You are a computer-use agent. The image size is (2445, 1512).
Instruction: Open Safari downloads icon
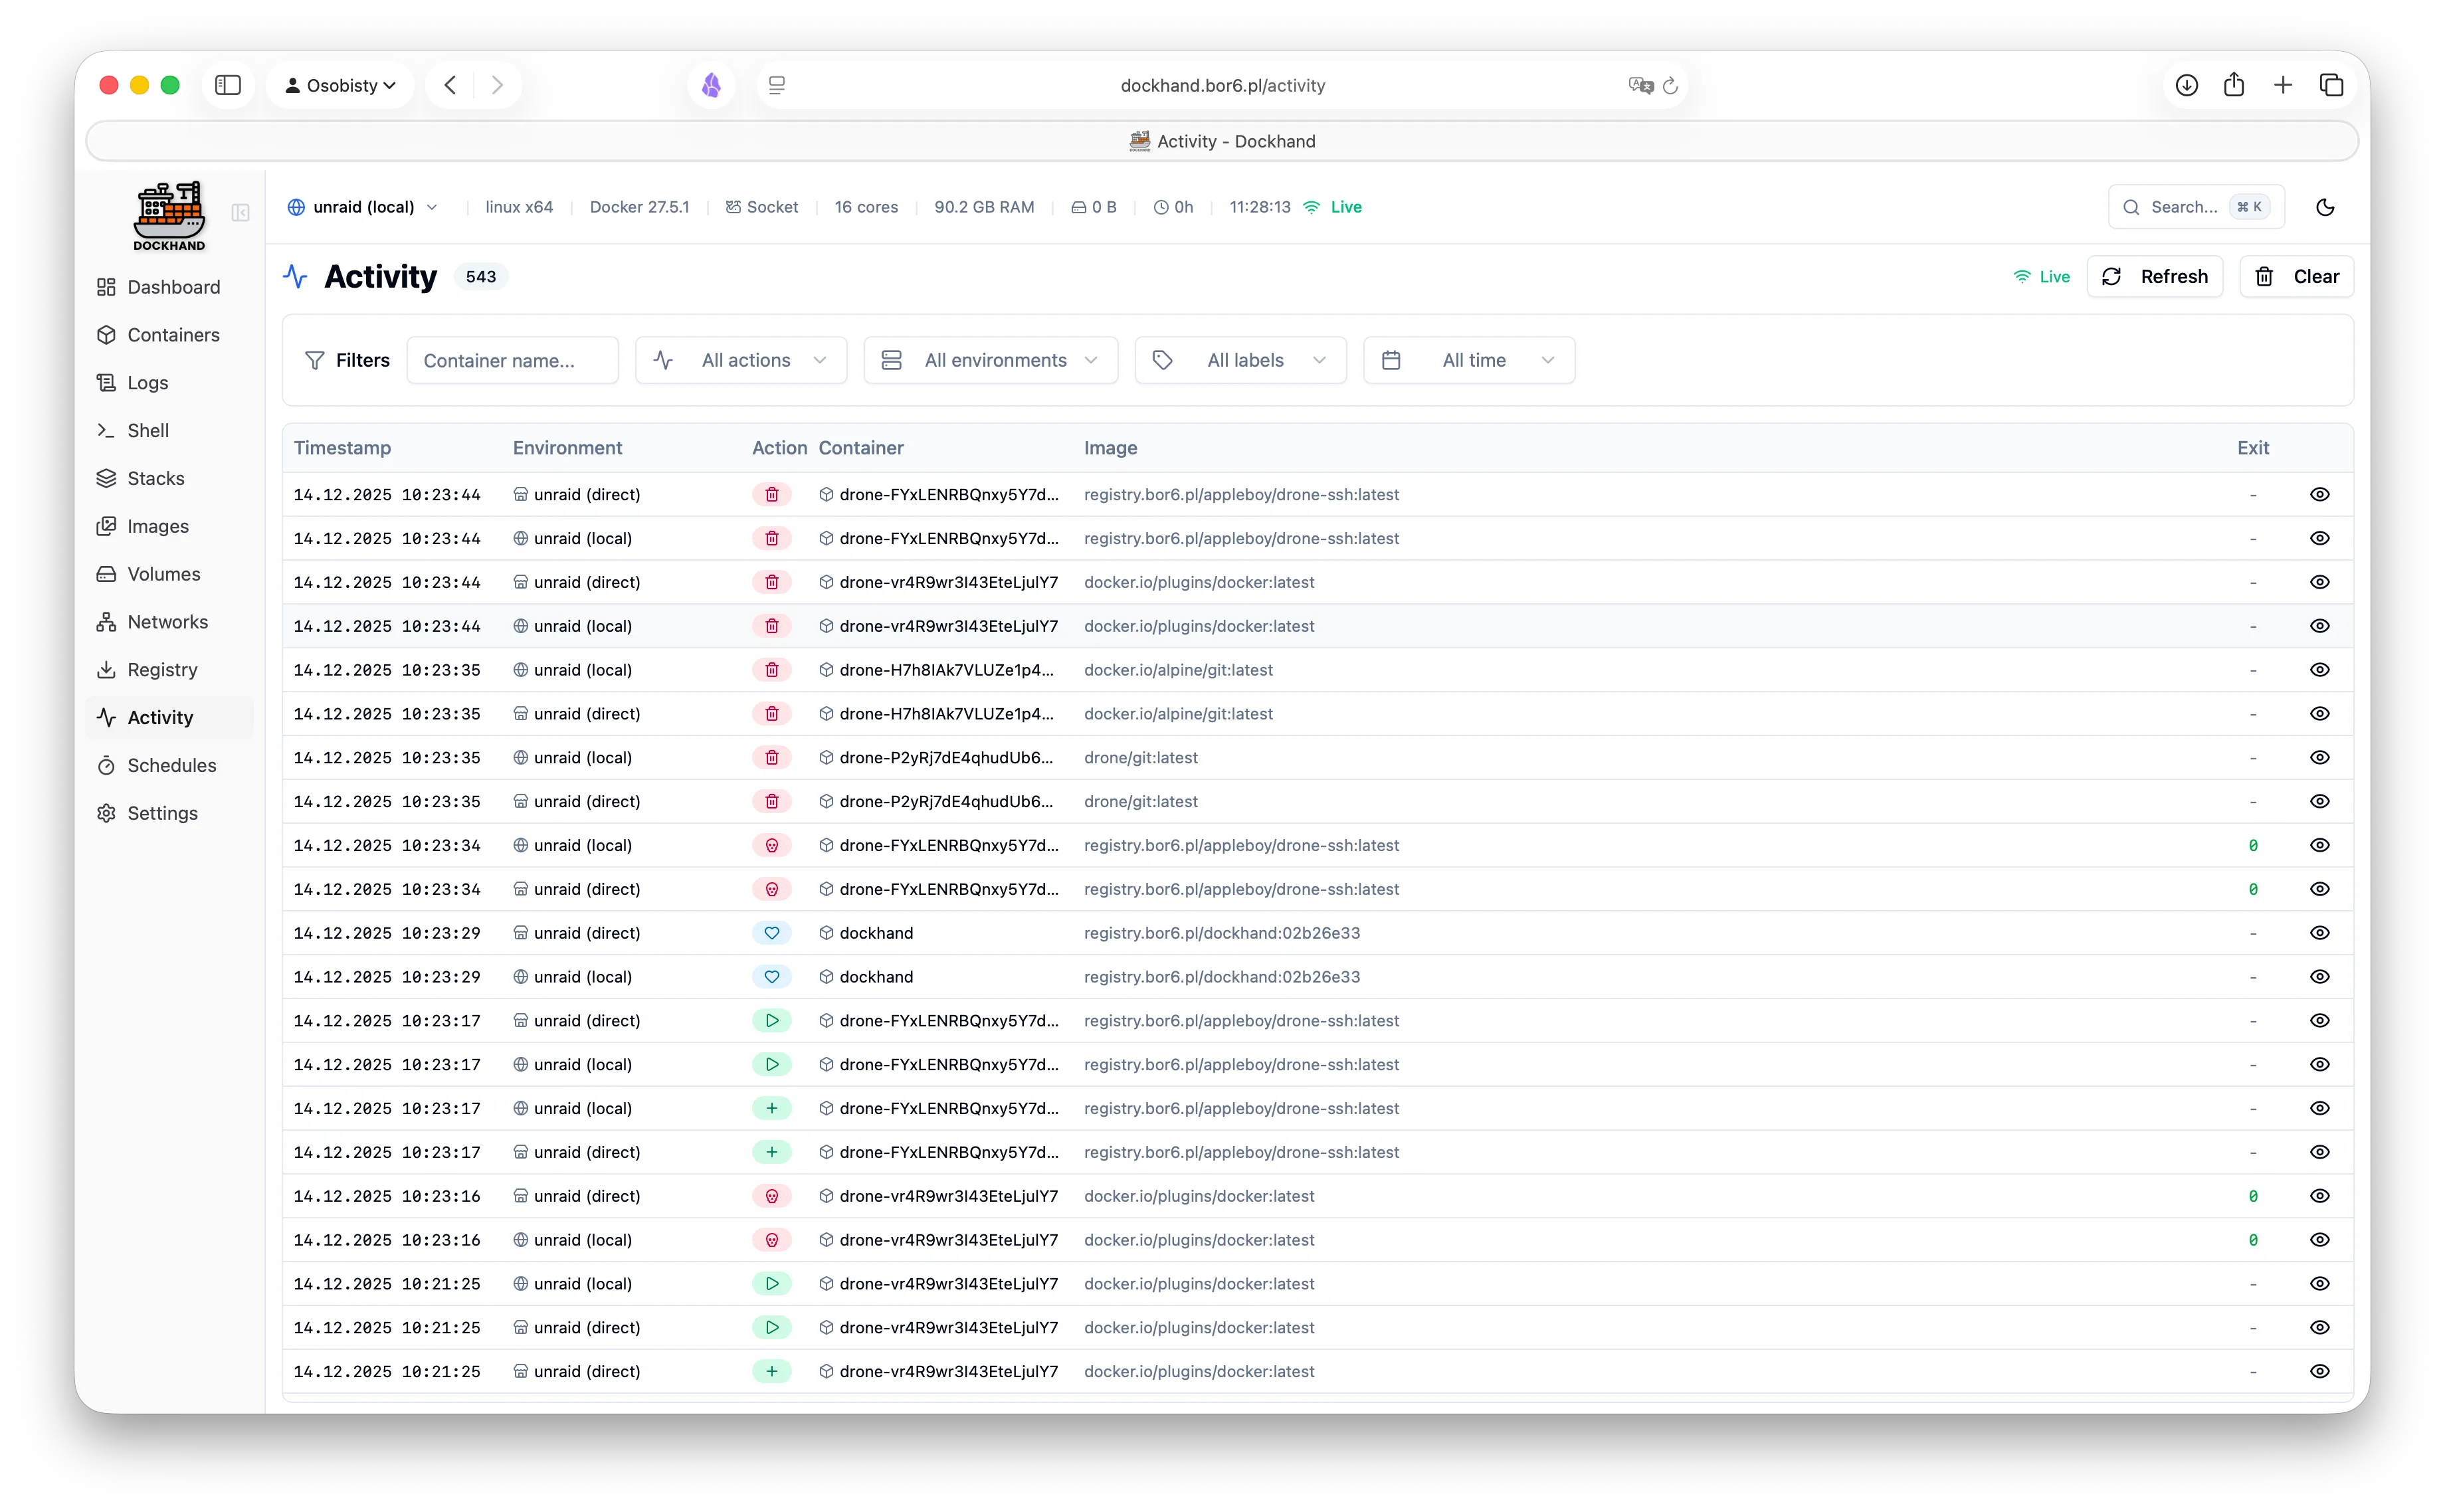[x=2186, y=85]
